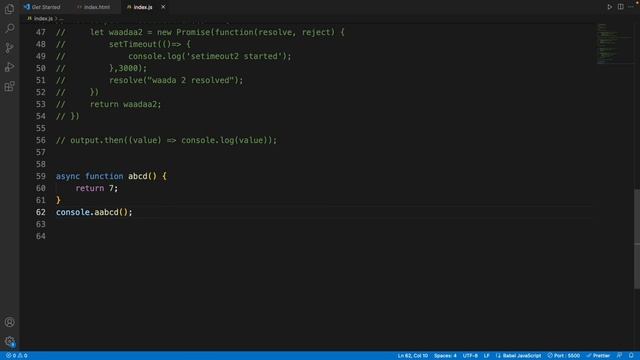640x360 pixels.
Task: Click line number 59 in gutter
Action: pyautogui.click(x=40, y=176)
